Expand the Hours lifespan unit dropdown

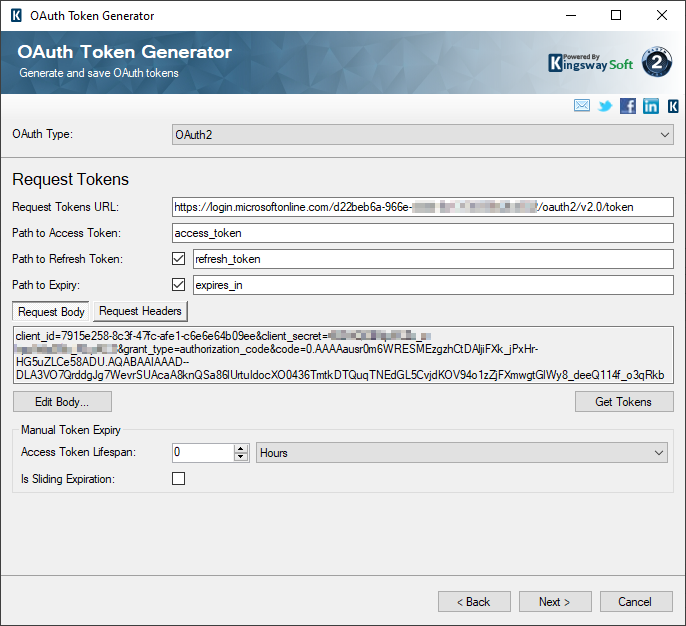[x=462, y=453]
